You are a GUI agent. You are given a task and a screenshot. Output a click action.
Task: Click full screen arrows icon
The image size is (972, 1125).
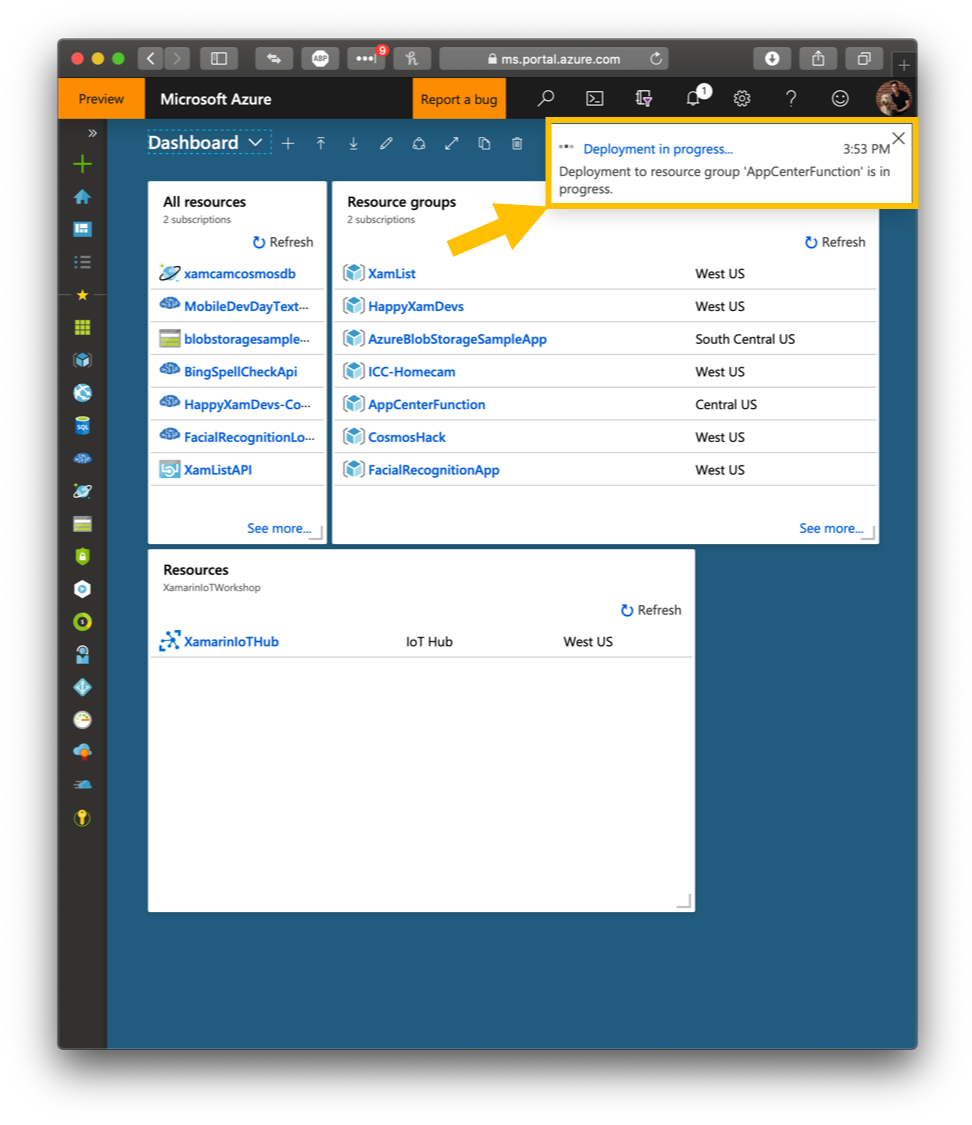pos(451,143)
